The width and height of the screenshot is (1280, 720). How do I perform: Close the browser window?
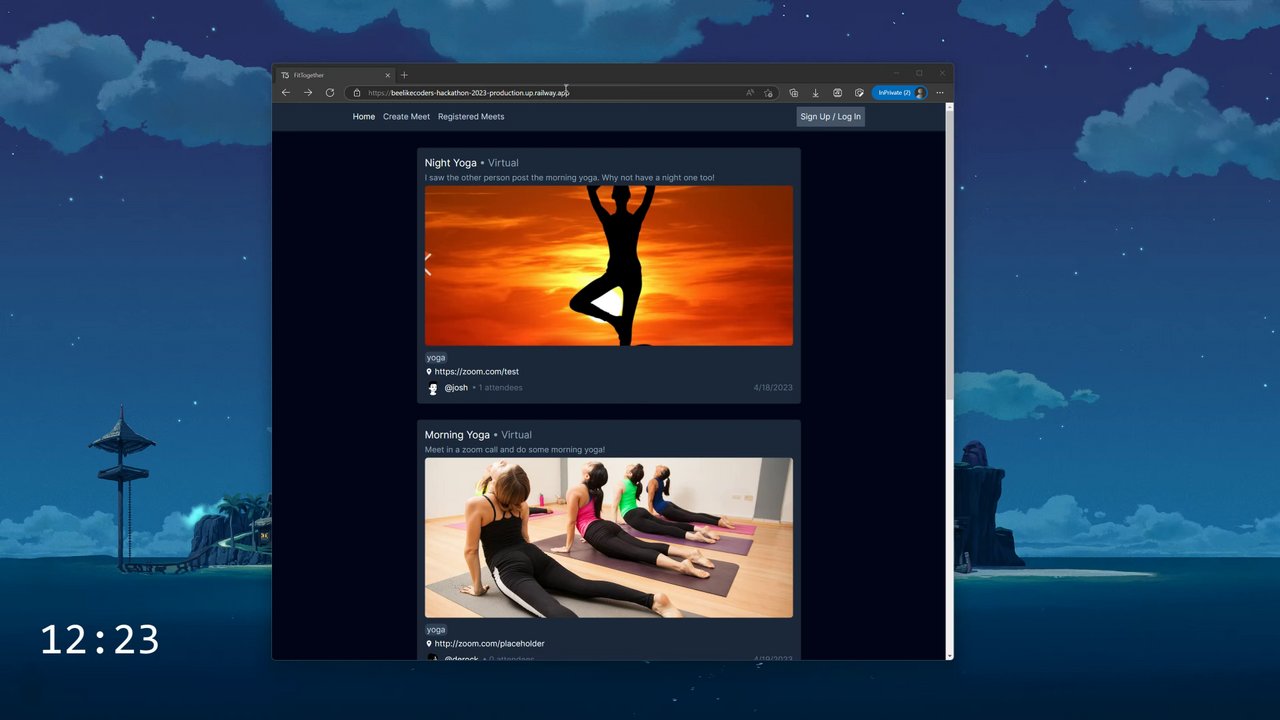[x=942, y=74]
